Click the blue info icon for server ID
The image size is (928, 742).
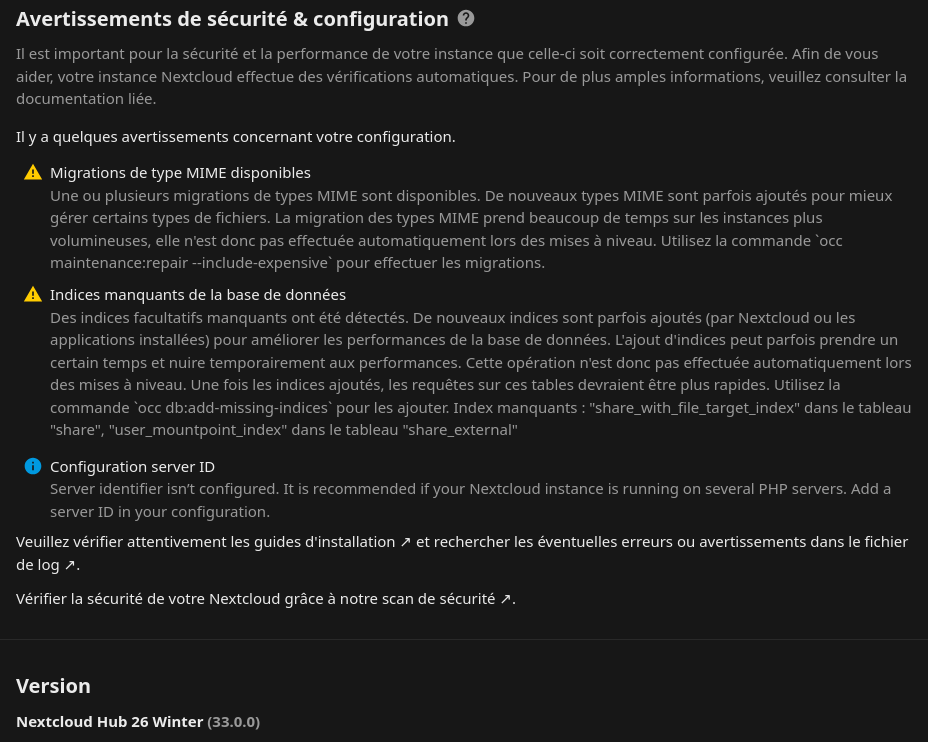click(33, 466)
